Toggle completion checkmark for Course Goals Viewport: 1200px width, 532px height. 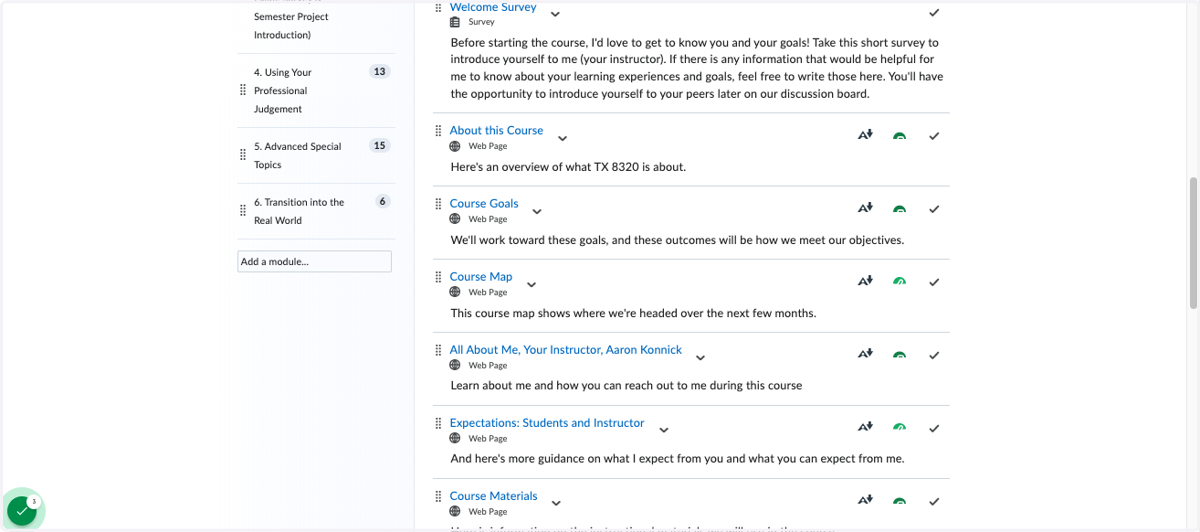pos(934,209)
